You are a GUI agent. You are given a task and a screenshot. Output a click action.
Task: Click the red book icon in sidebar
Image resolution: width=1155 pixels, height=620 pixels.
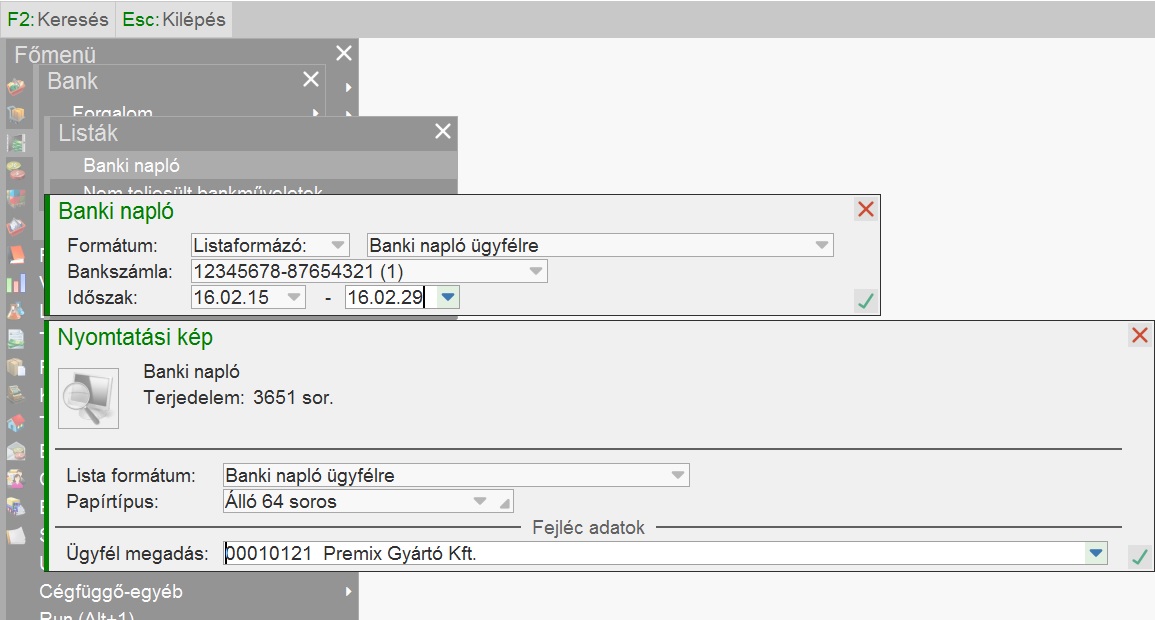click(16, 255)
